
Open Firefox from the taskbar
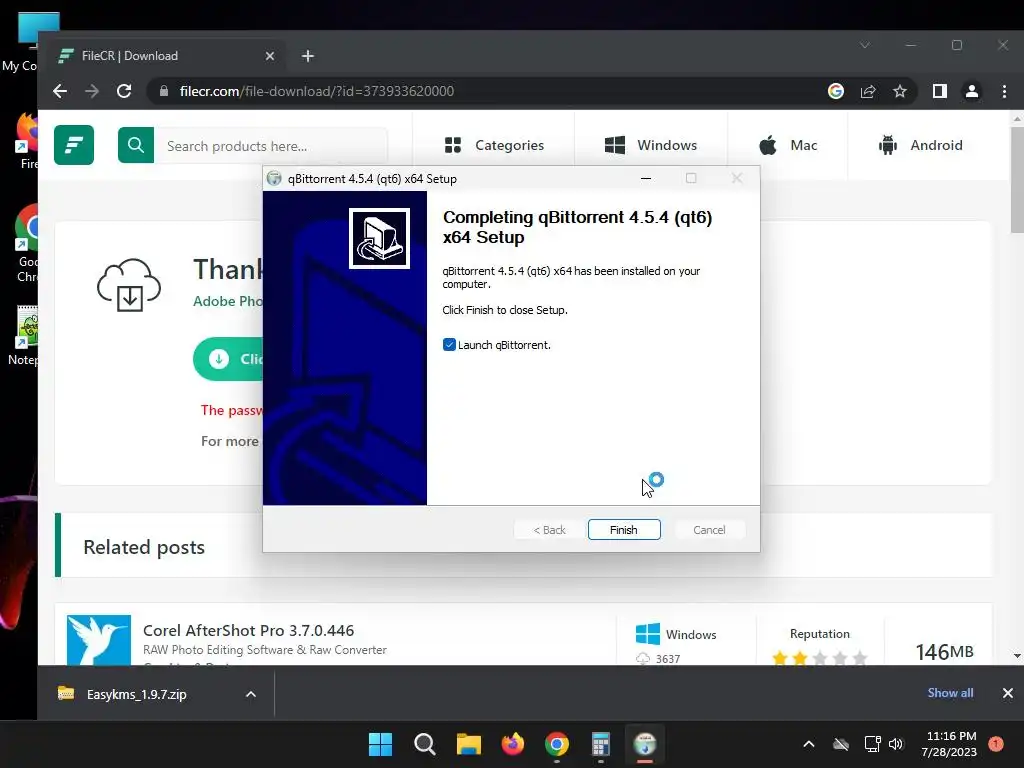[513, 744]
